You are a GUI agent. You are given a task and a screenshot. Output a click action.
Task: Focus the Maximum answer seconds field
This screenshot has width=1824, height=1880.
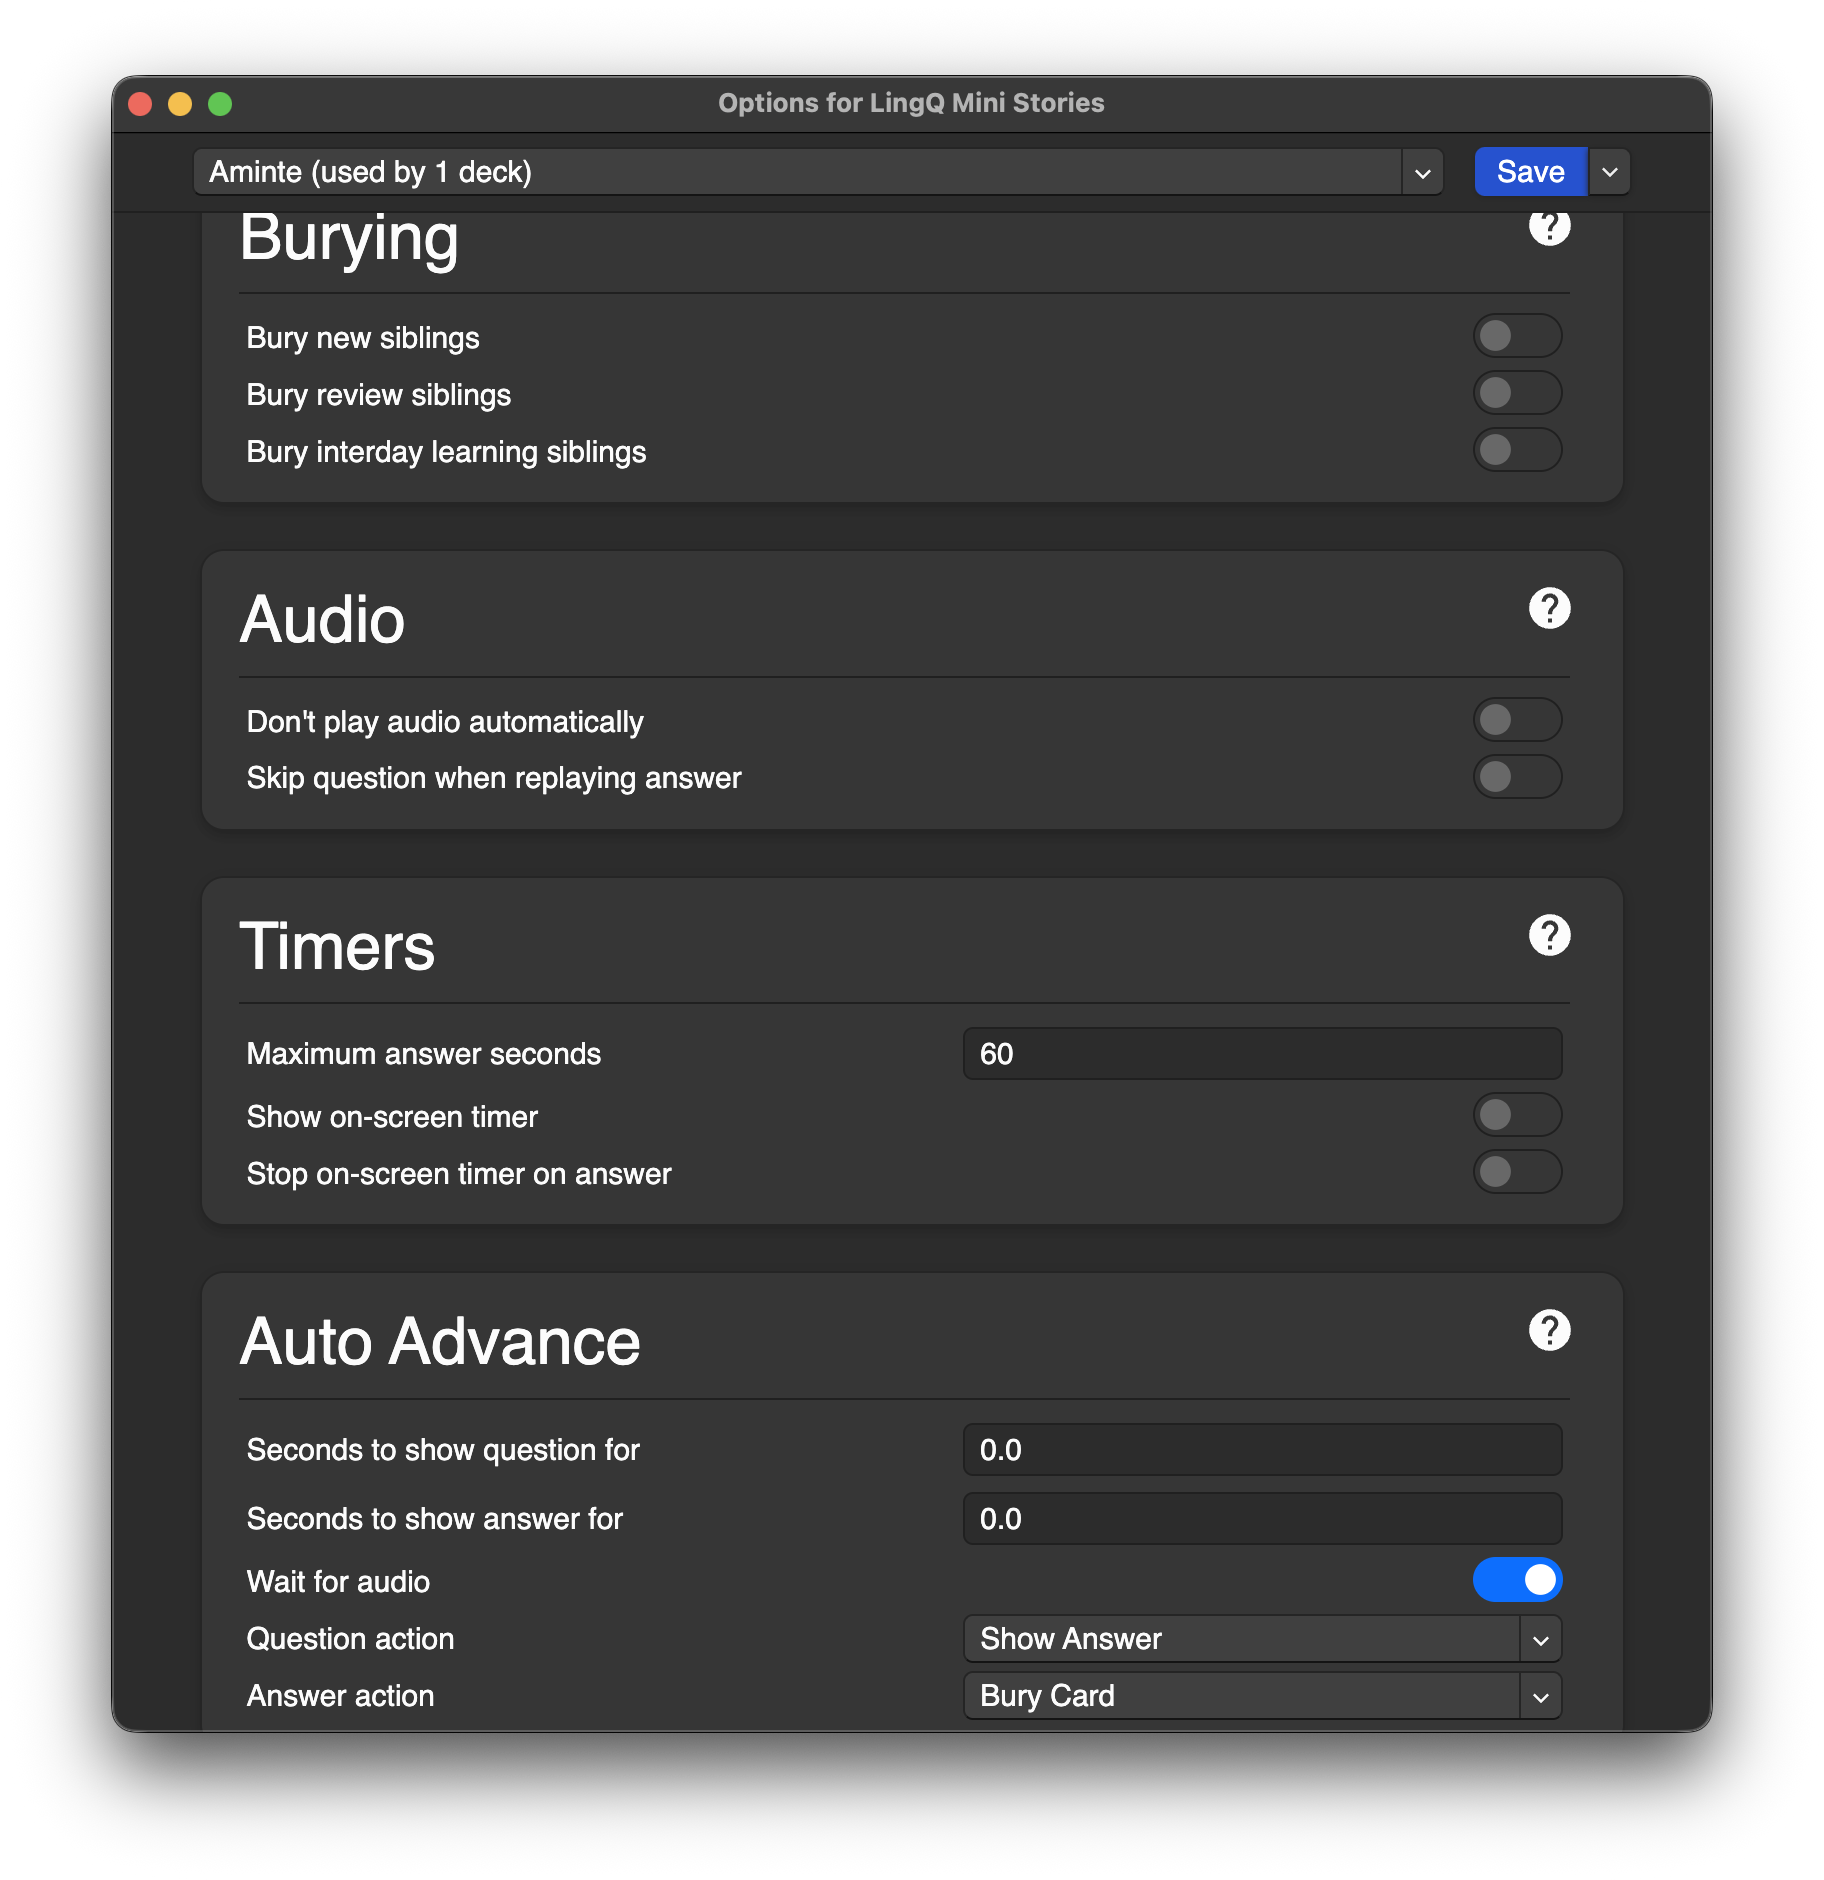tap(1262, 1054)
